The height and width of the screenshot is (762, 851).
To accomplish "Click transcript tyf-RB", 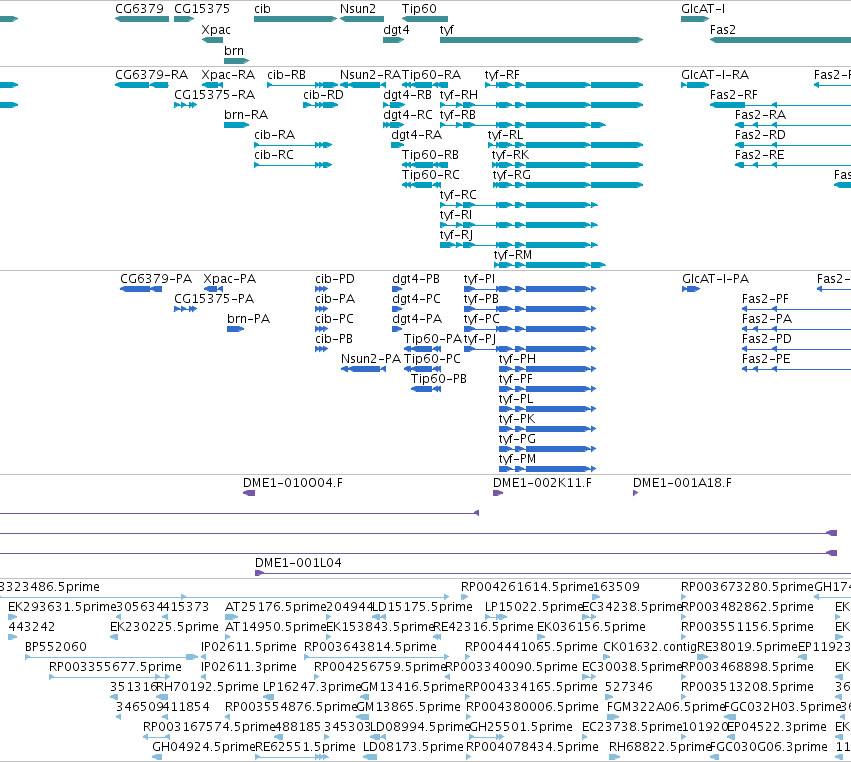I will point(523,125).
